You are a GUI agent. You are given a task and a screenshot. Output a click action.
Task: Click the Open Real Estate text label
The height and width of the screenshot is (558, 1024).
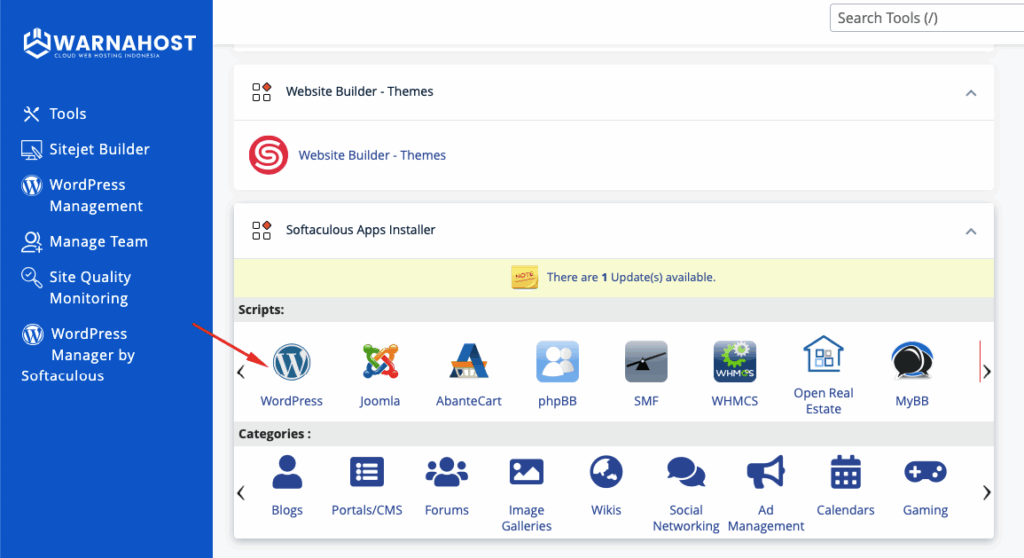pos(824,401)
